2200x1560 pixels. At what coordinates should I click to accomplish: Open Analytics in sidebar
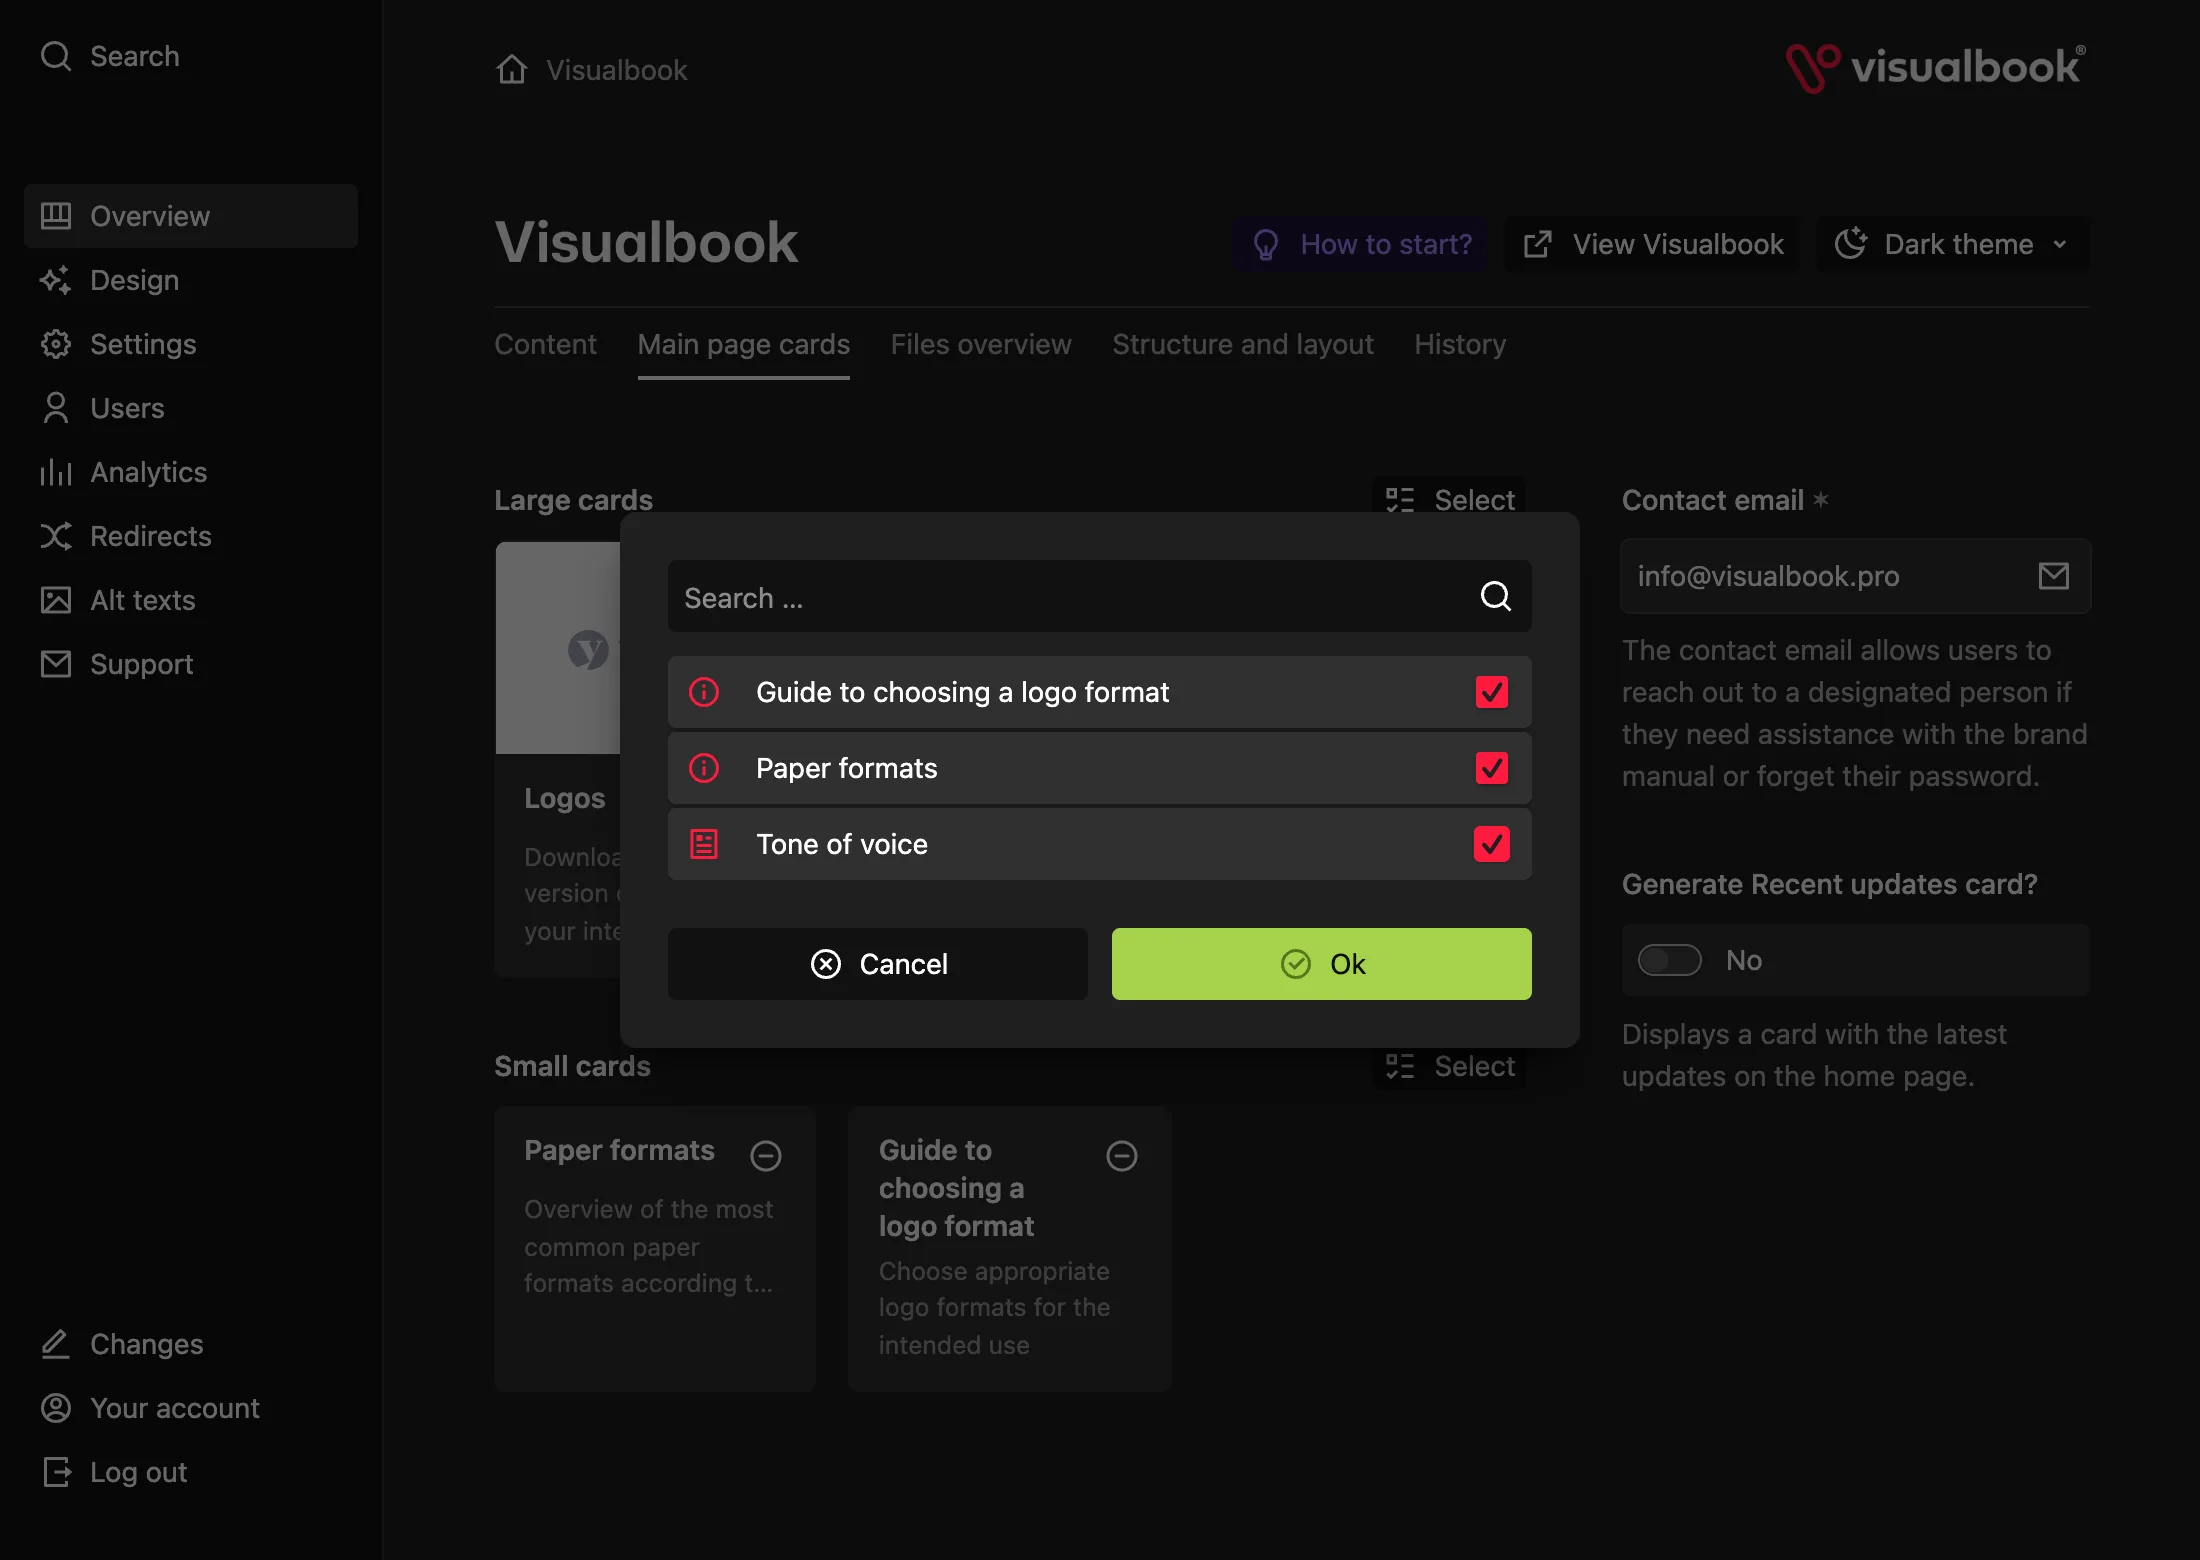pyautogui.click(x=190, y=472)
